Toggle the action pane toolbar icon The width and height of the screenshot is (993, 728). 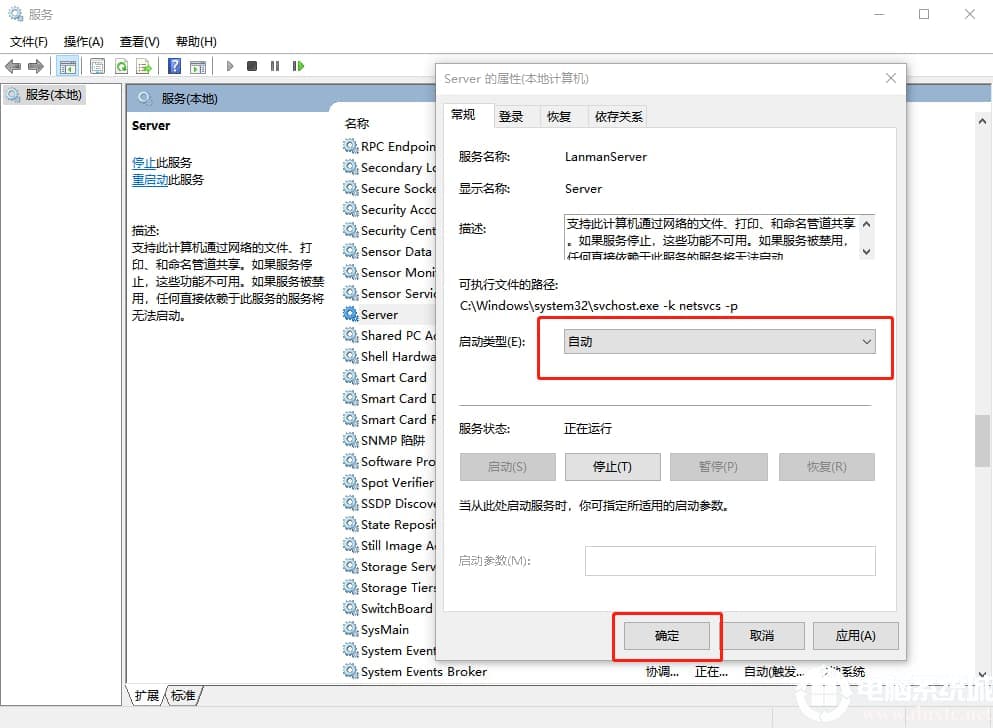(198, 66)
